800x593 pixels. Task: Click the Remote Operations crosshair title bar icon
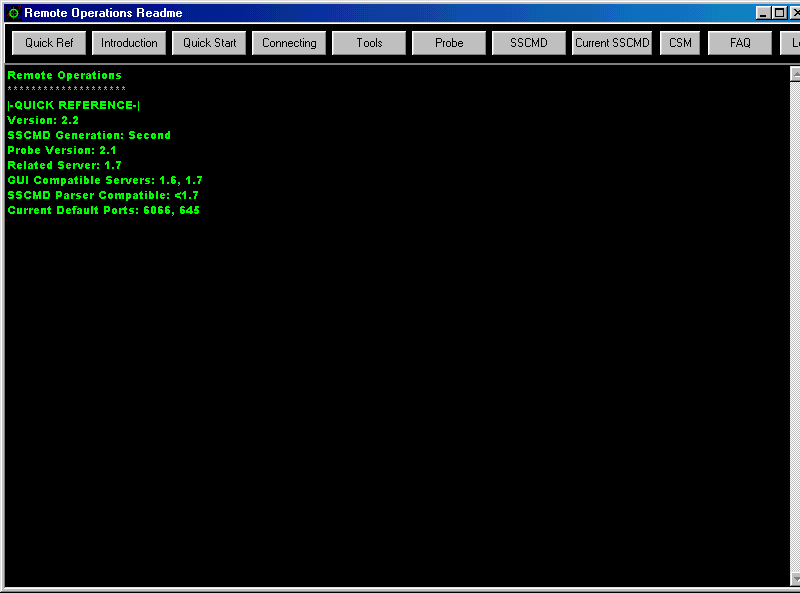click(x=13, y=13)
